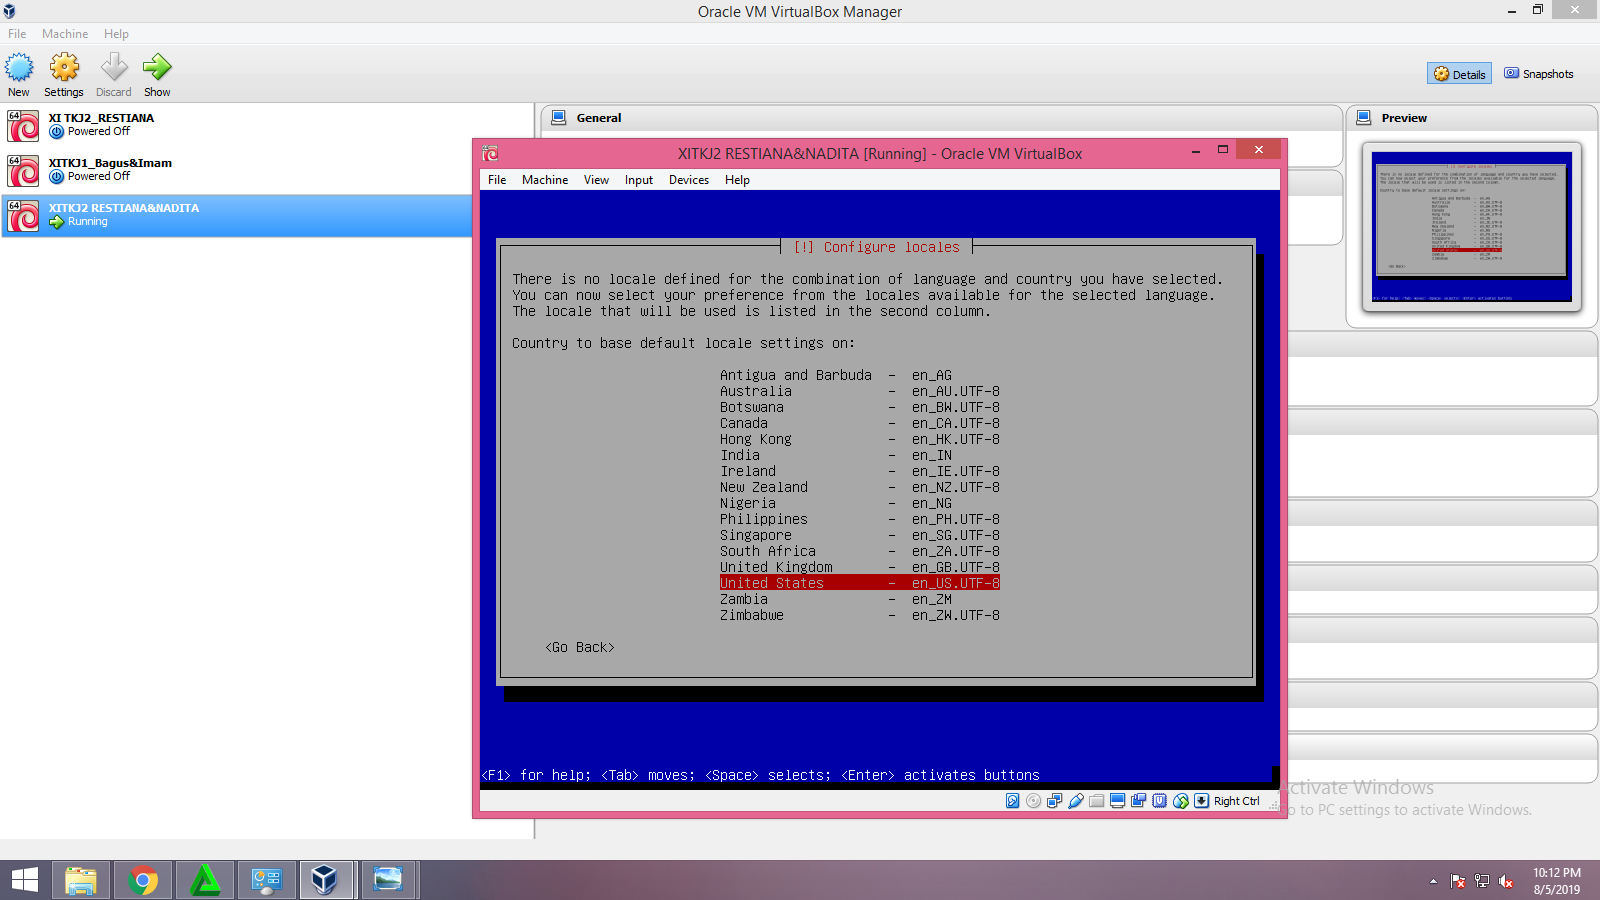1600x900 pixels.
Task: Select New Zealand locale row
Action: click(860, 487)
